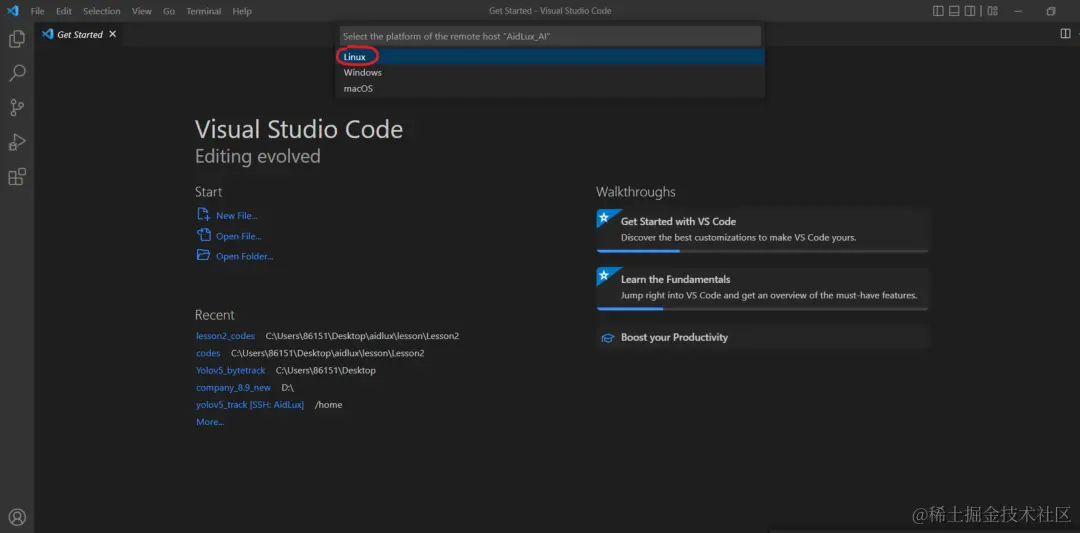Open Customize Layout icon in title bar
The width and height of the screenshot is (1080, 533).
(x=993, y=11)
